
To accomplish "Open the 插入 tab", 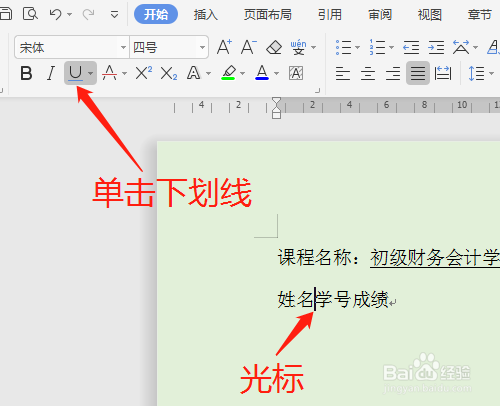I will tap(206, 15).
